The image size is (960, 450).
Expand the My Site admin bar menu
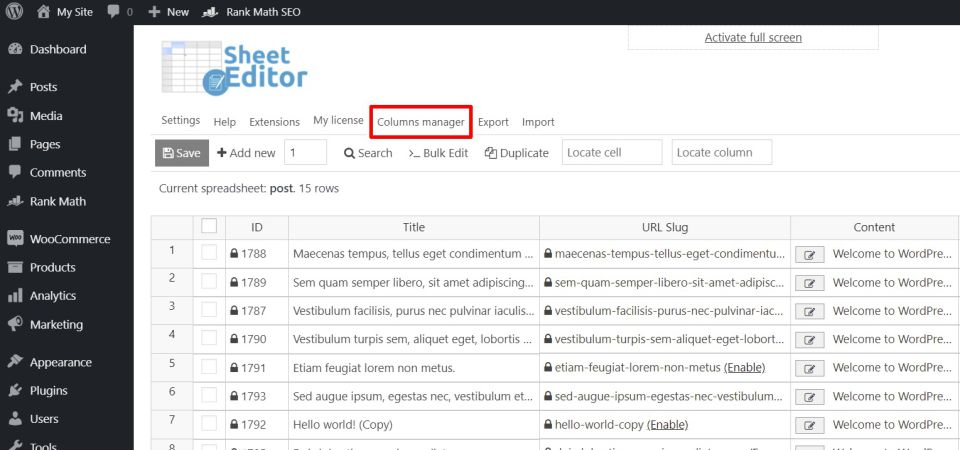click(65, 12)
